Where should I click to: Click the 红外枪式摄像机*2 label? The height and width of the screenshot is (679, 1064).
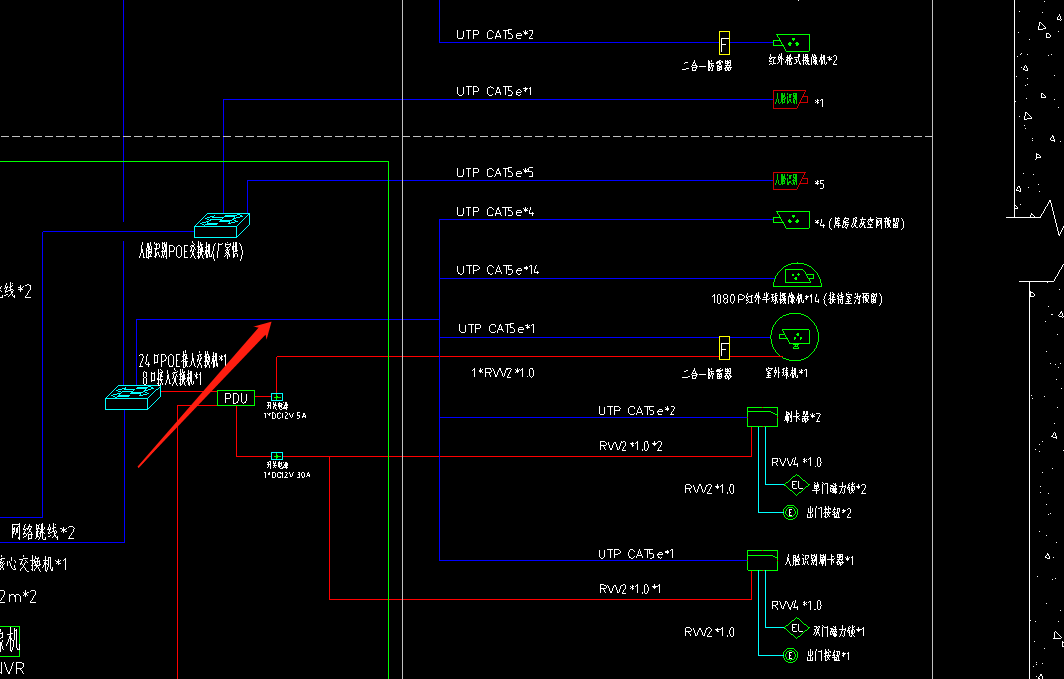pos(803,60)
